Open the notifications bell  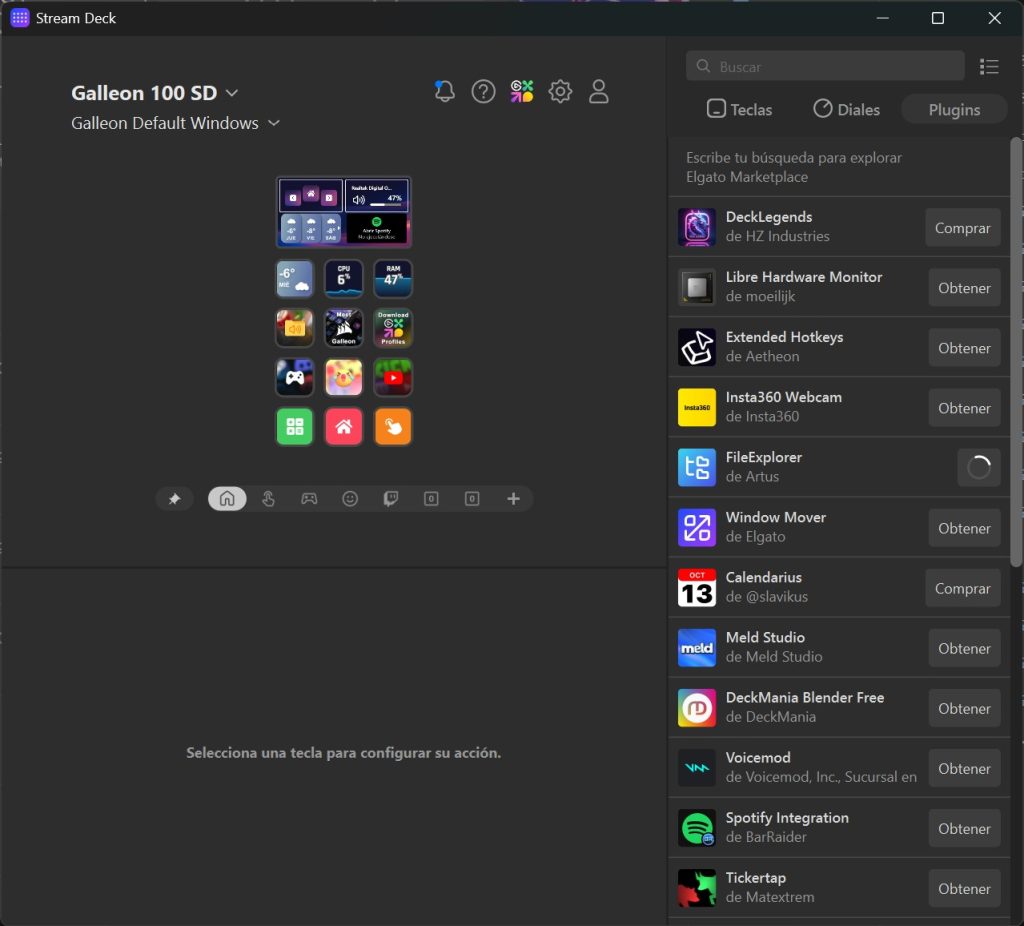(445, 92)
